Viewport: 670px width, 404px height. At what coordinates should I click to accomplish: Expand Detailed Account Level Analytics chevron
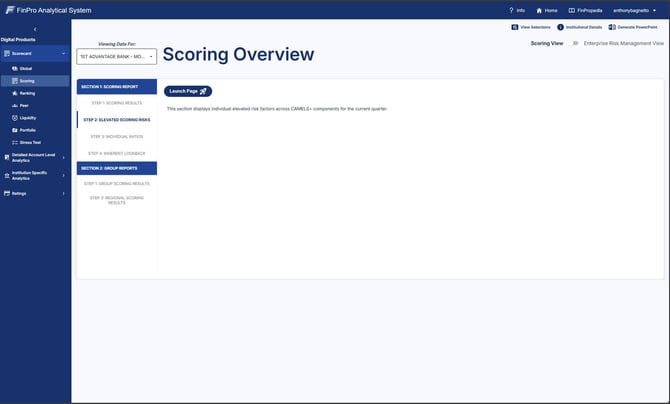[x=64, y=157]
